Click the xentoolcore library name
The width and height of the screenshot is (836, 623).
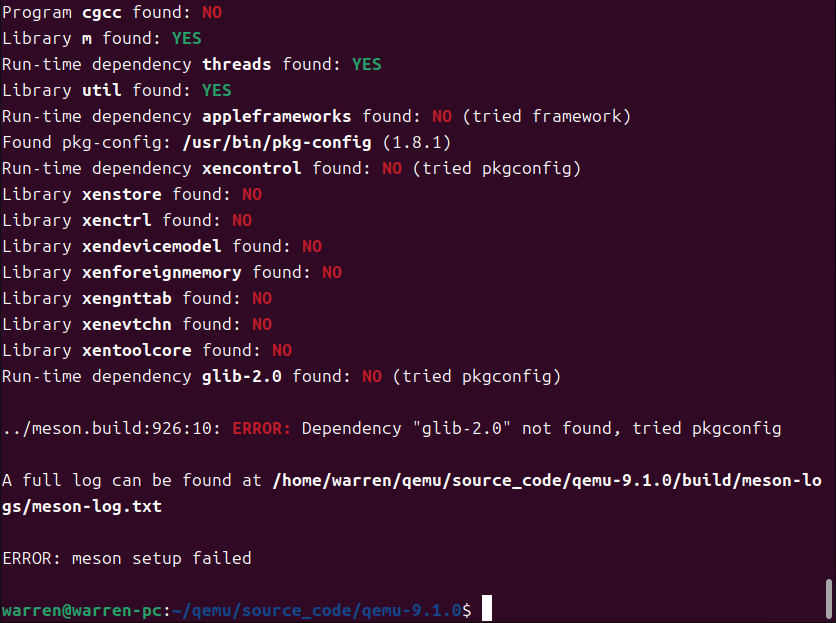136,350
